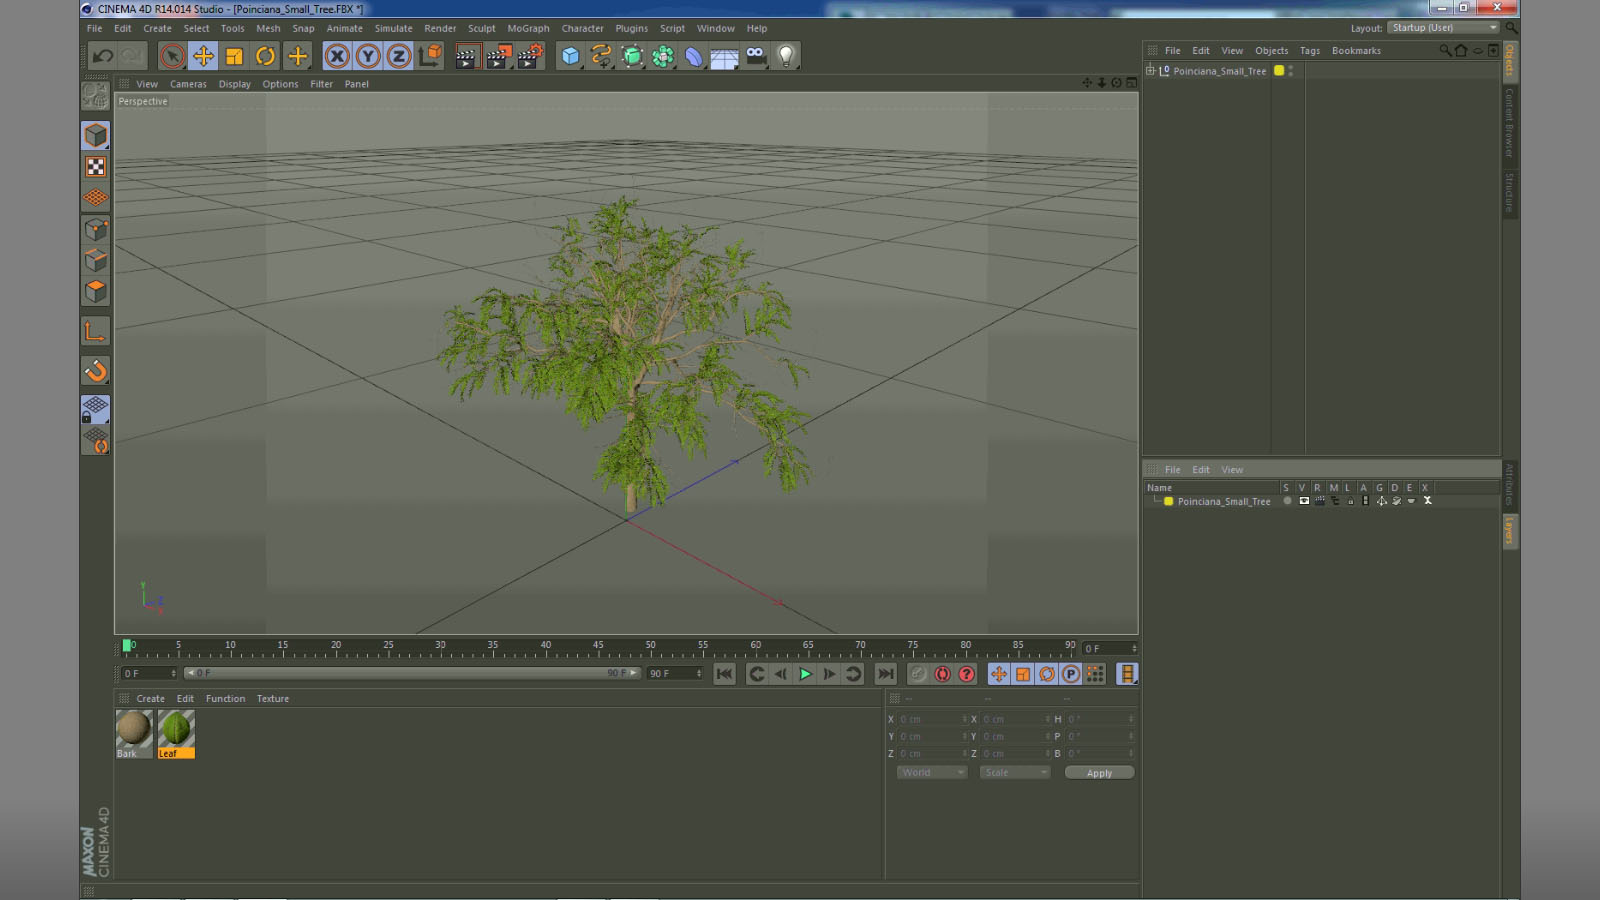
Task: Toggle Parameter keyframe recording P button
Action: 1071,674
